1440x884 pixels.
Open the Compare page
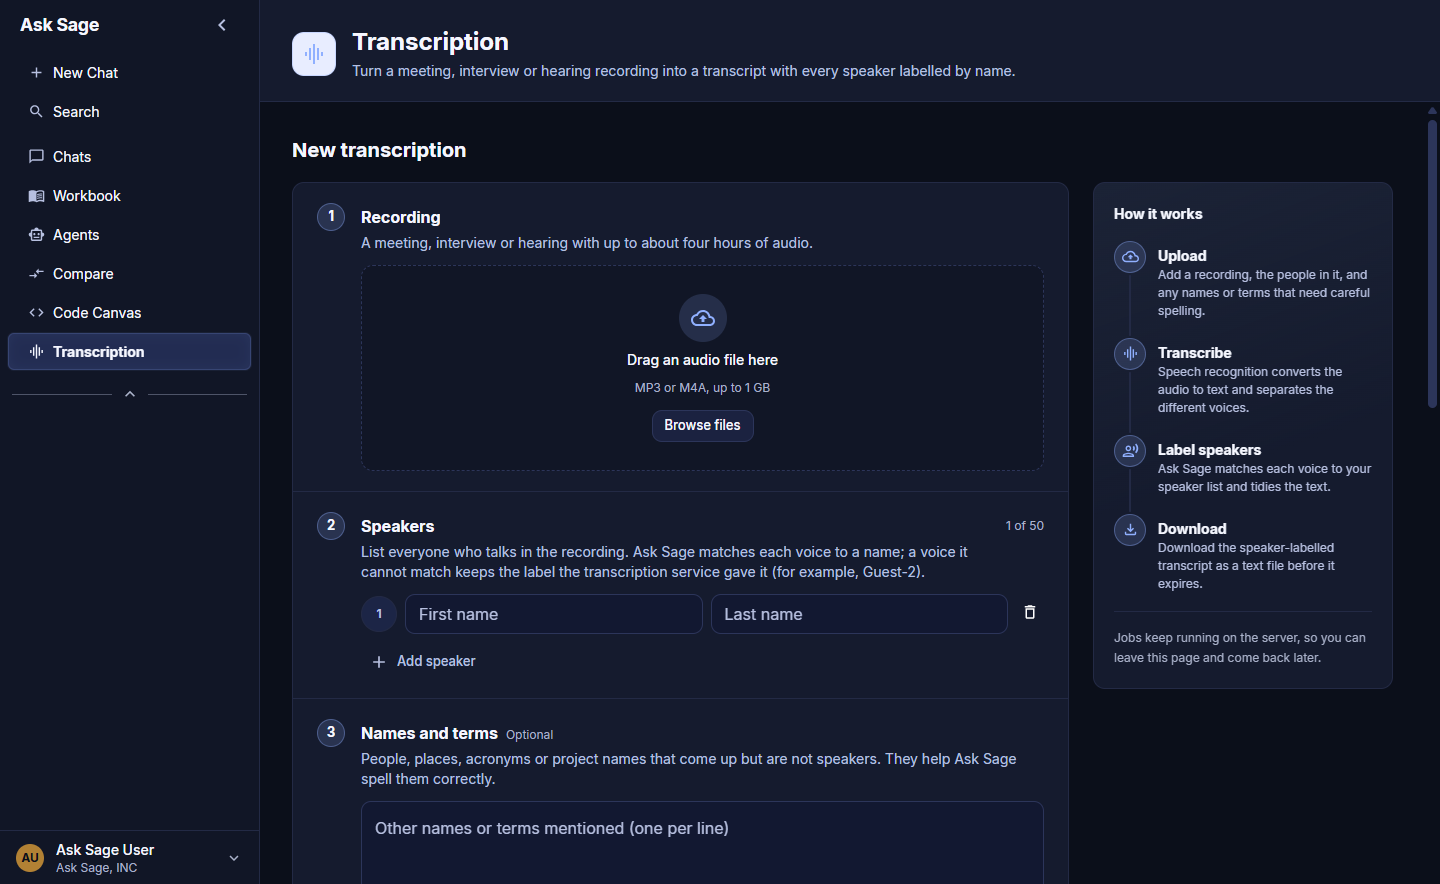pyautogui.click(x=130, y=274)
